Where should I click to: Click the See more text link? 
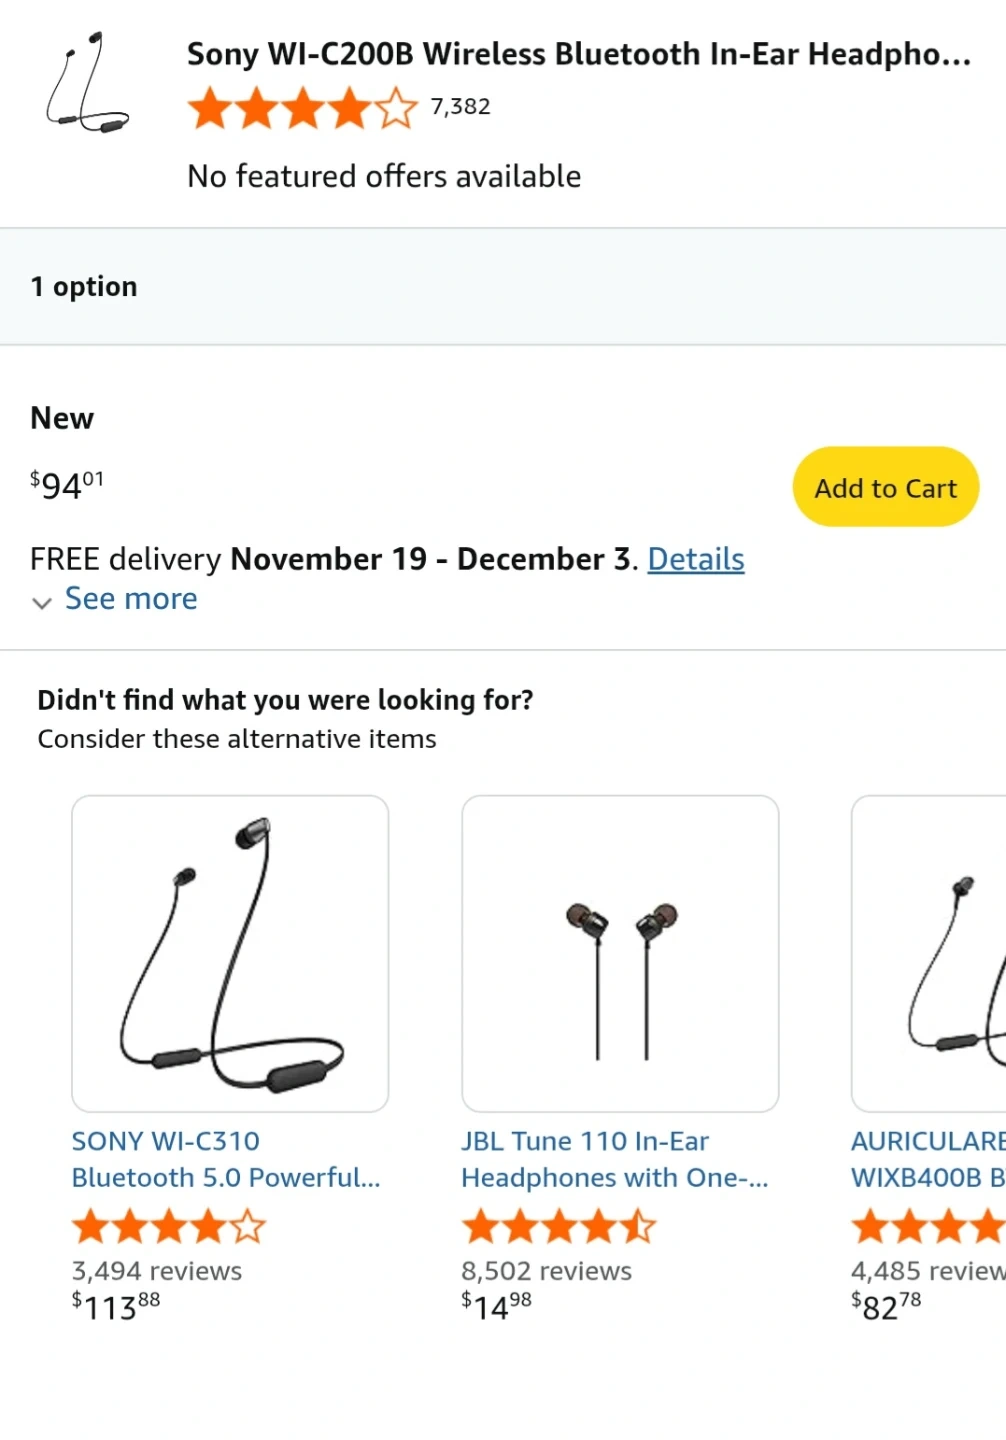[x=131, y=599]
